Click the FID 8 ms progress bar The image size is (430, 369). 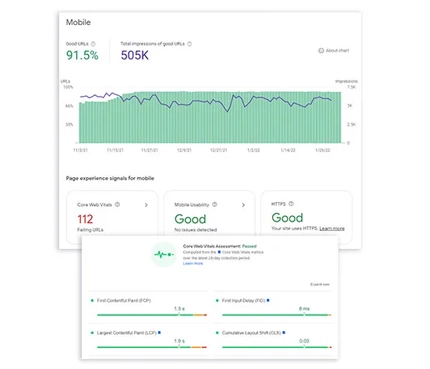277,315
